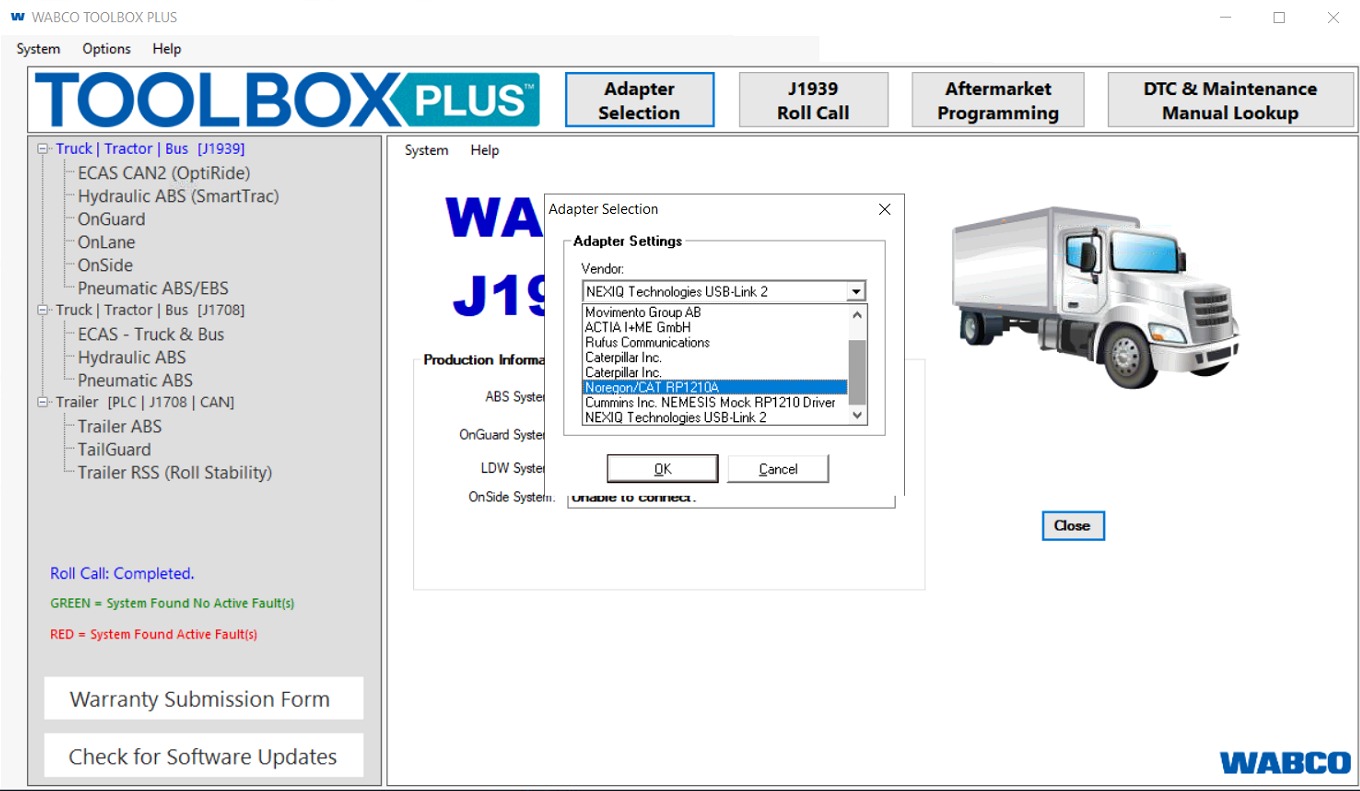Open the Options menu

(x=106, y=48)
